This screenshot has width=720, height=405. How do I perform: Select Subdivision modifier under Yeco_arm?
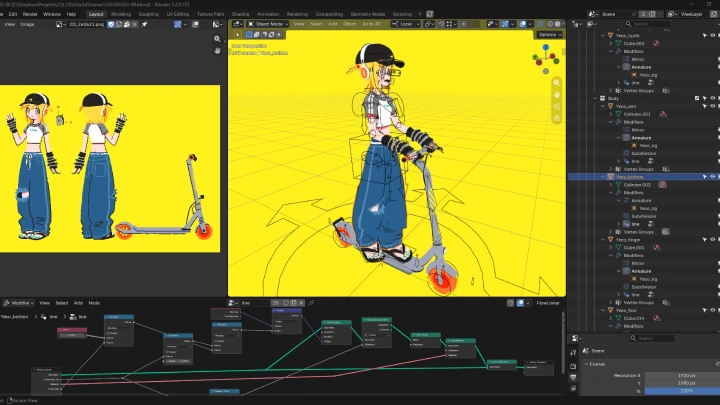(x=643, y=153)
